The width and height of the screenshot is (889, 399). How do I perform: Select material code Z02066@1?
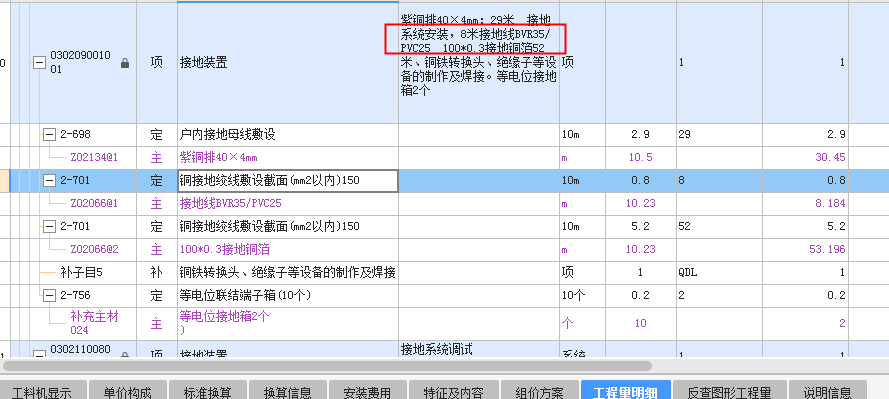point(94,203)
